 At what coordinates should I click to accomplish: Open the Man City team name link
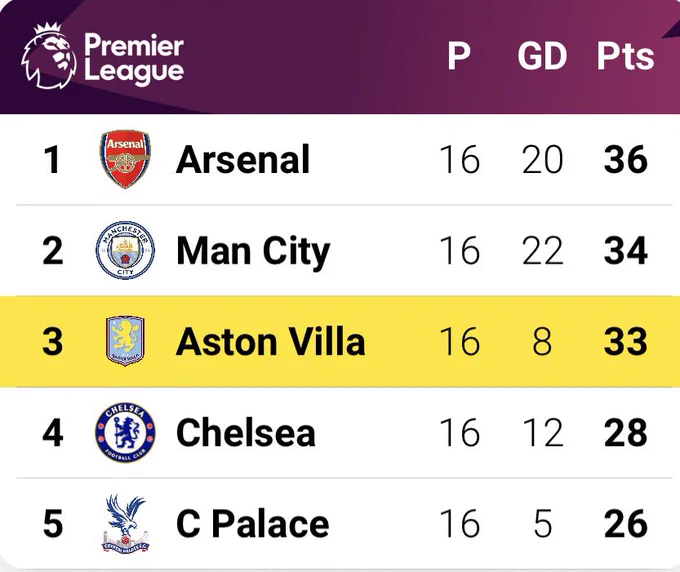coord(253,252)
